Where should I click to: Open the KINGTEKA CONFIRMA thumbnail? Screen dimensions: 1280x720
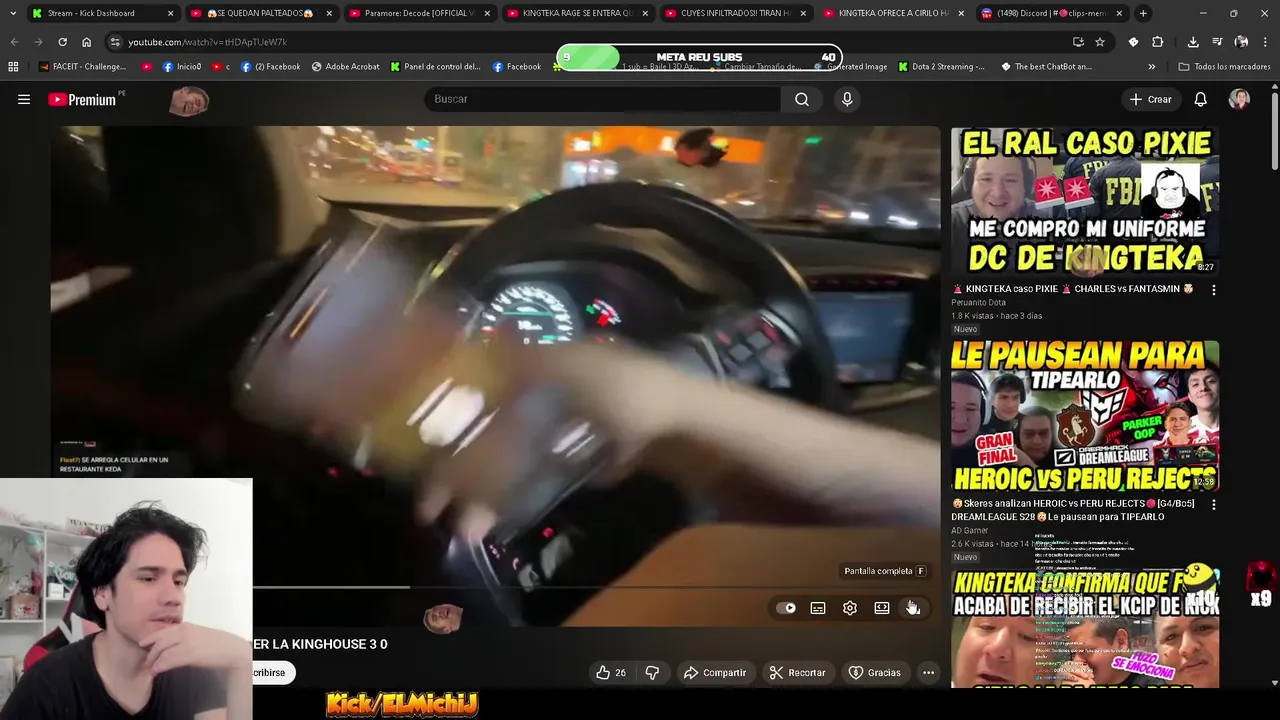(1085, 628)
